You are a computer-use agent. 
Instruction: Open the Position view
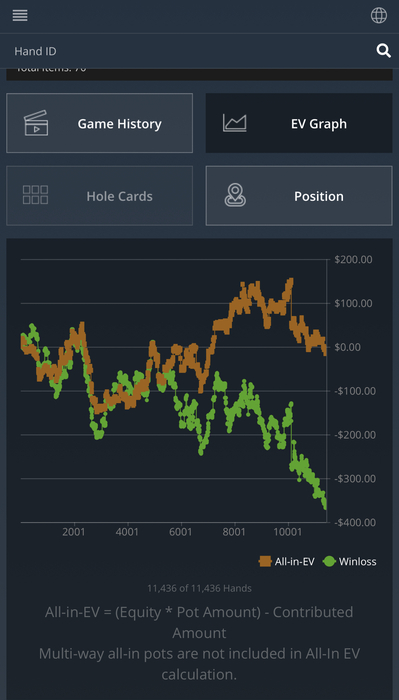[299, 196]
